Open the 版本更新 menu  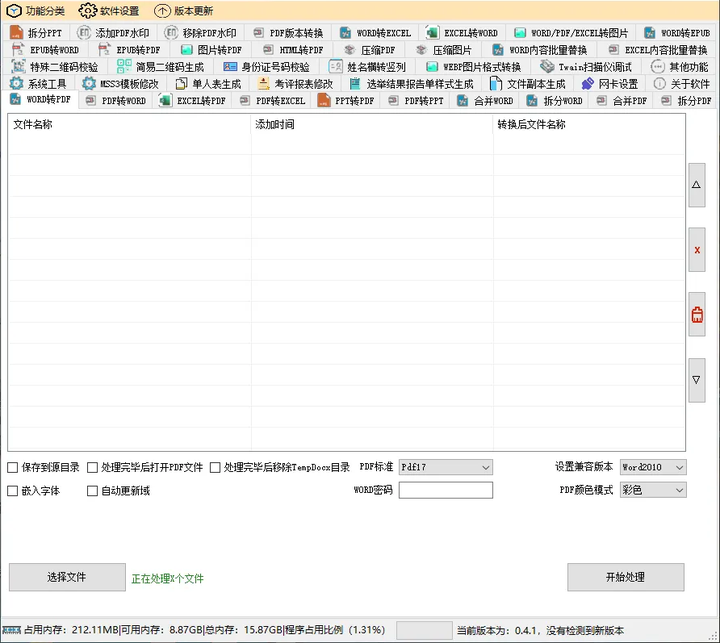tap(183, 11)
